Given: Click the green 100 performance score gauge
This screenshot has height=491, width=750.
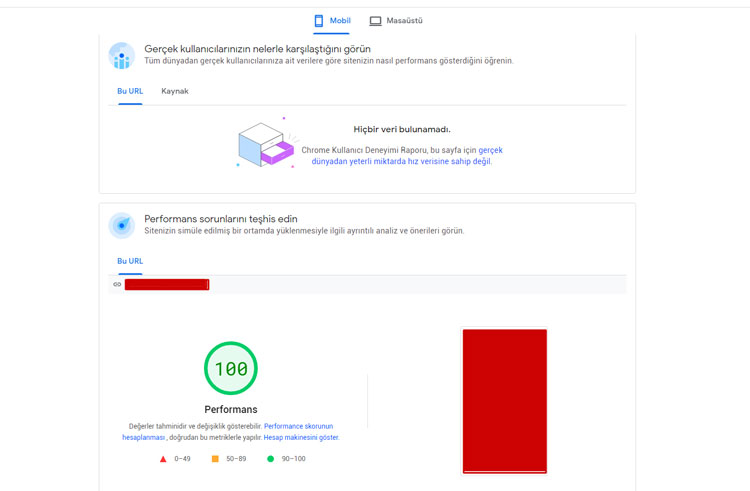Looking at the screenshot, I should tap(231, 368).
